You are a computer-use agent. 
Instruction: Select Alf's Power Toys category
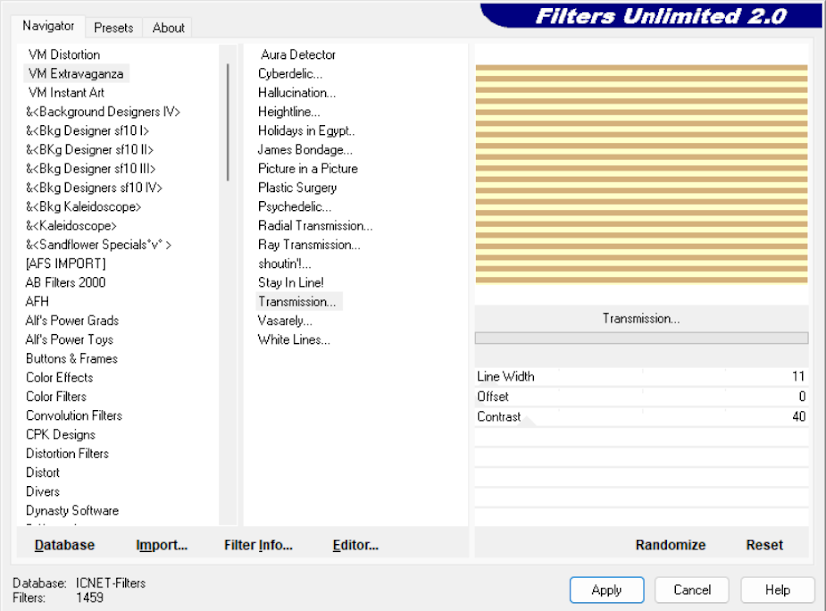70,339
